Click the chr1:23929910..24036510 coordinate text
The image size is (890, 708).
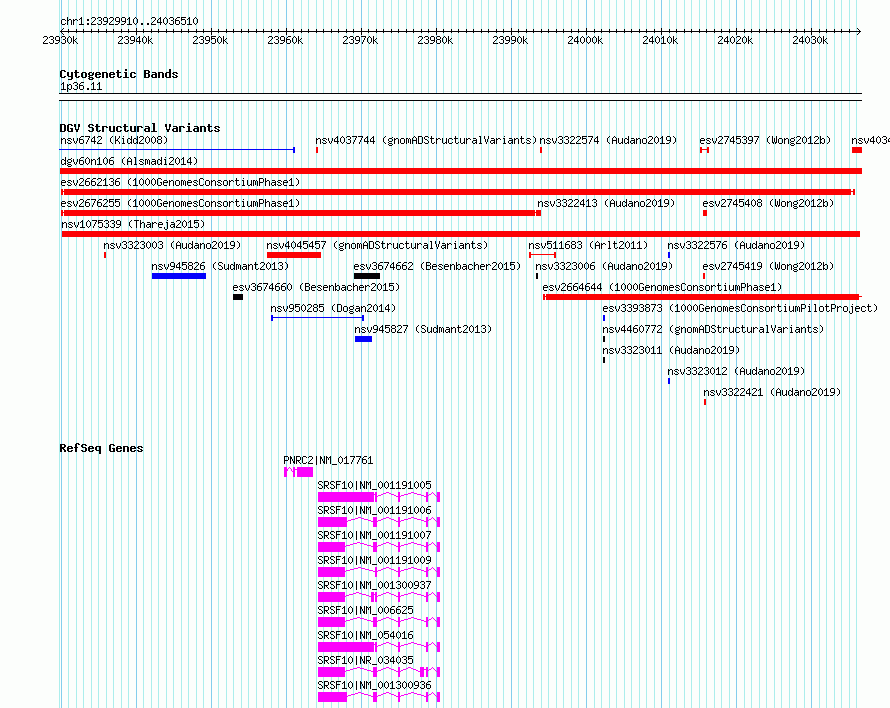(129, 22)
